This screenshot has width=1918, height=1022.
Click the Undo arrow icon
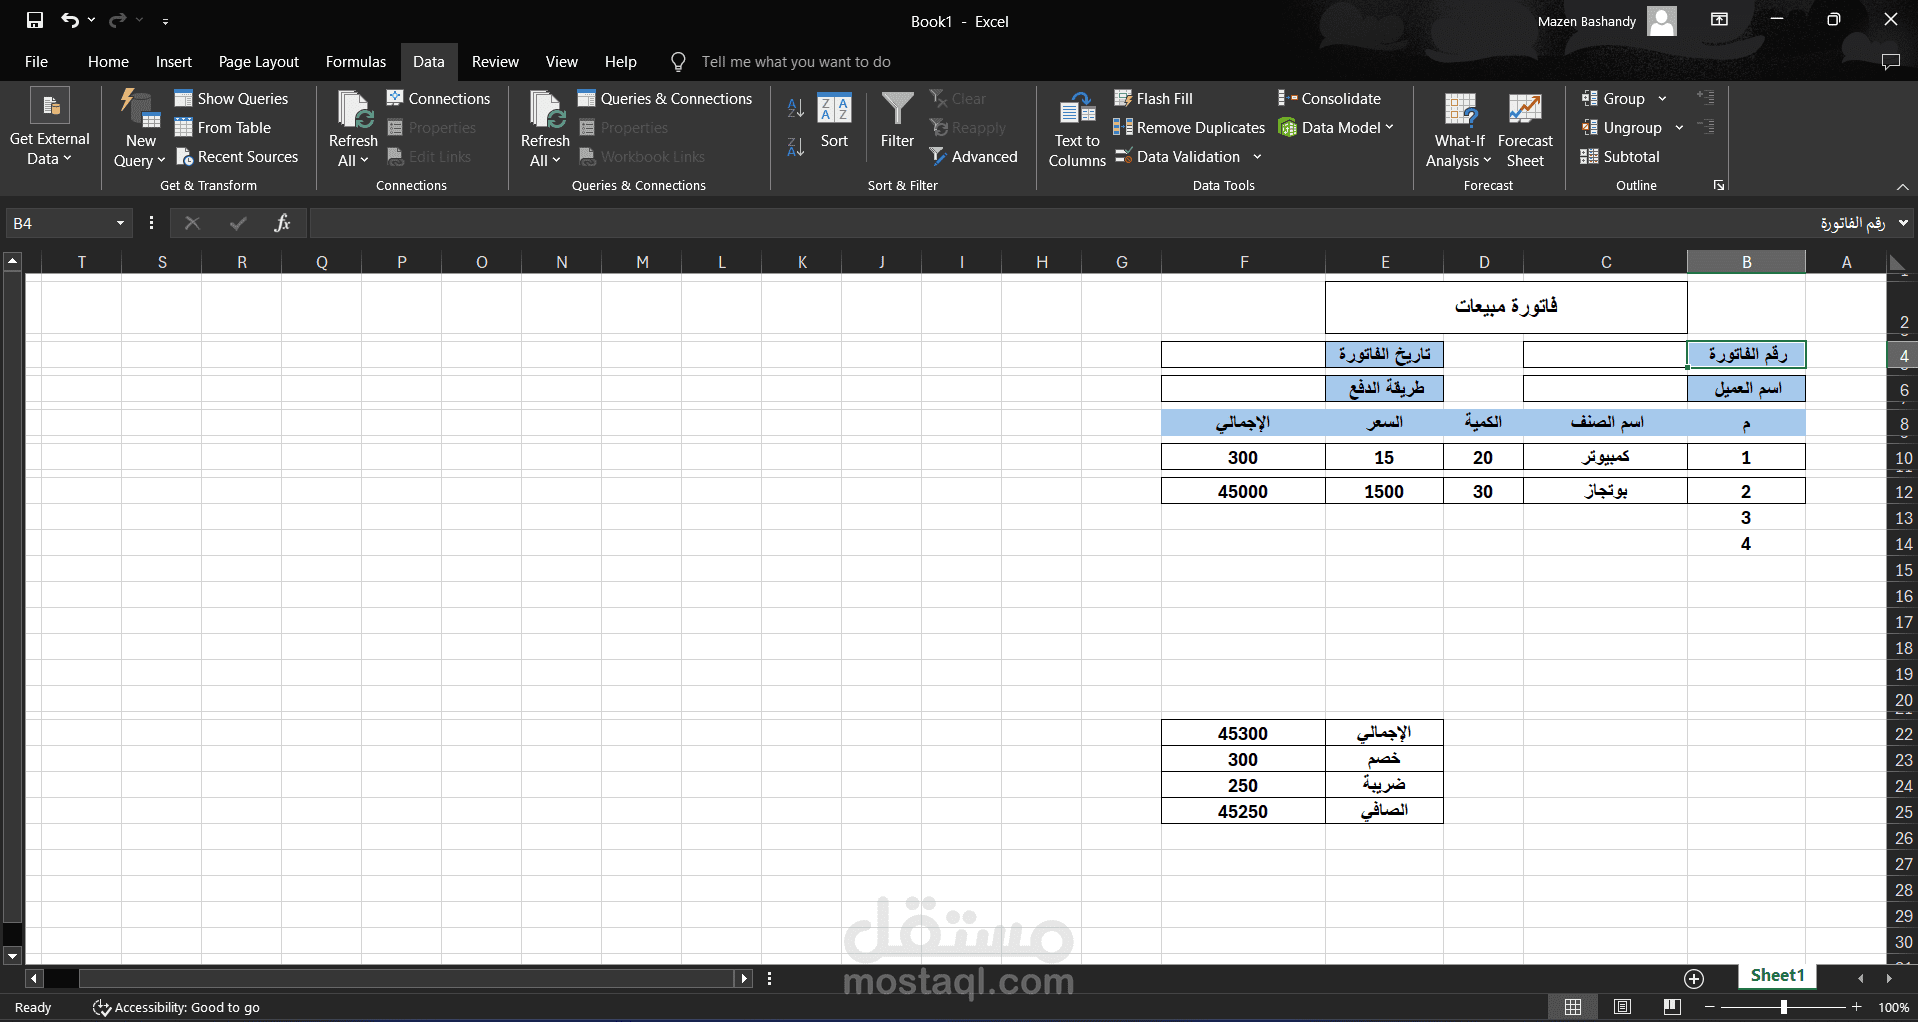pos(69,20)
